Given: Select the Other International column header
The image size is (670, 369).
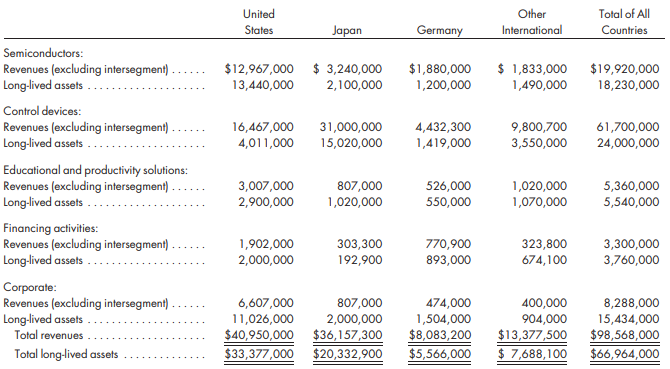Looking at the screenshot, I should point(532,22).
